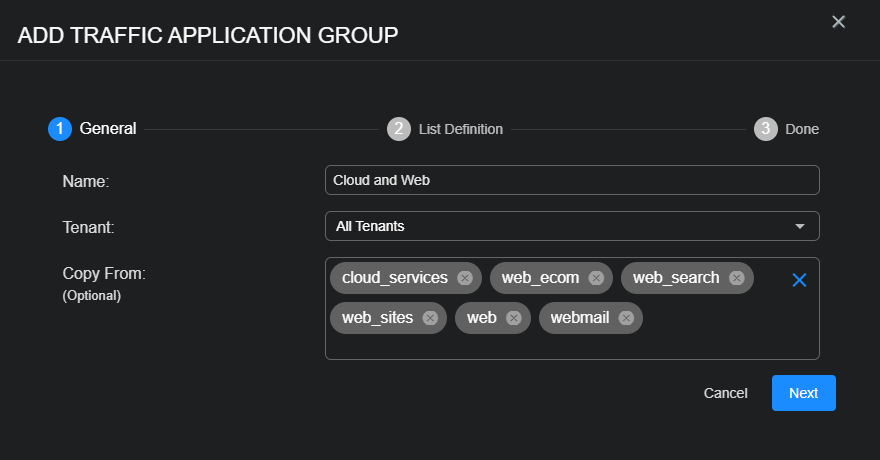880x460 pixels.
Task: Remove the cloud_services chip
Action: [x=465, y=278]
